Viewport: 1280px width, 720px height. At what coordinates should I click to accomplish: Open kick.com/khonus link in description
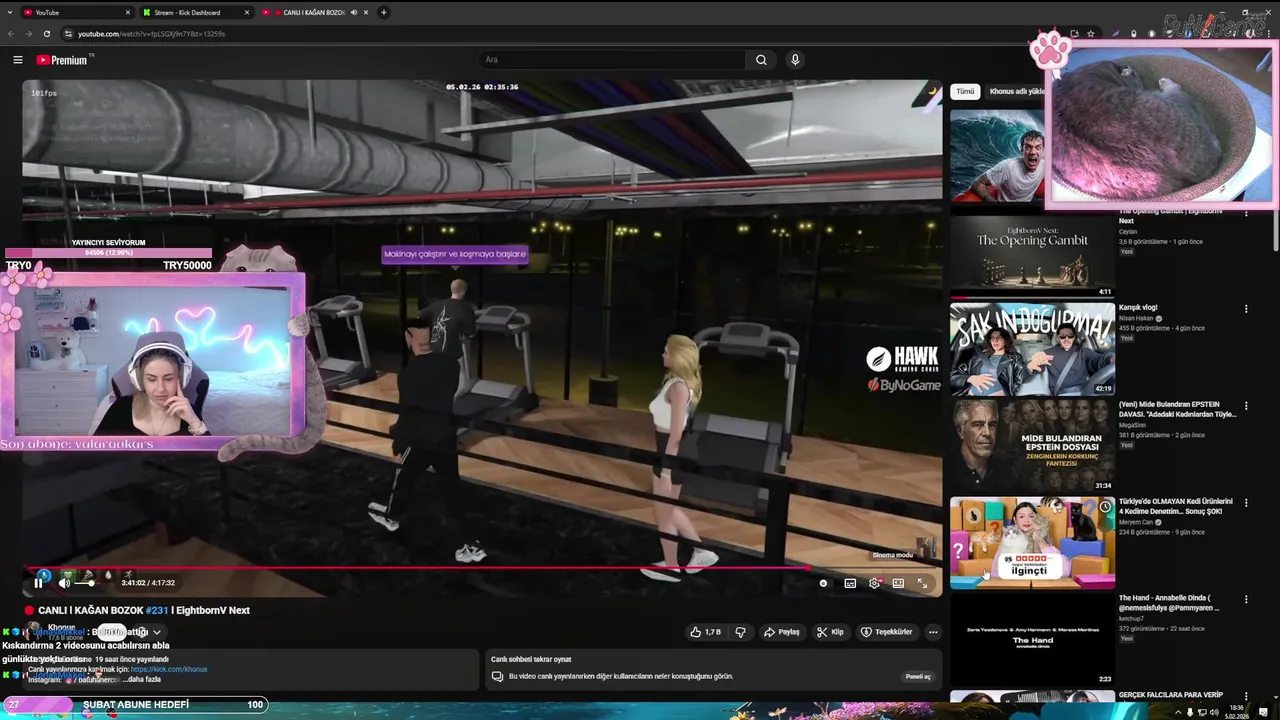tap(168, 669)
